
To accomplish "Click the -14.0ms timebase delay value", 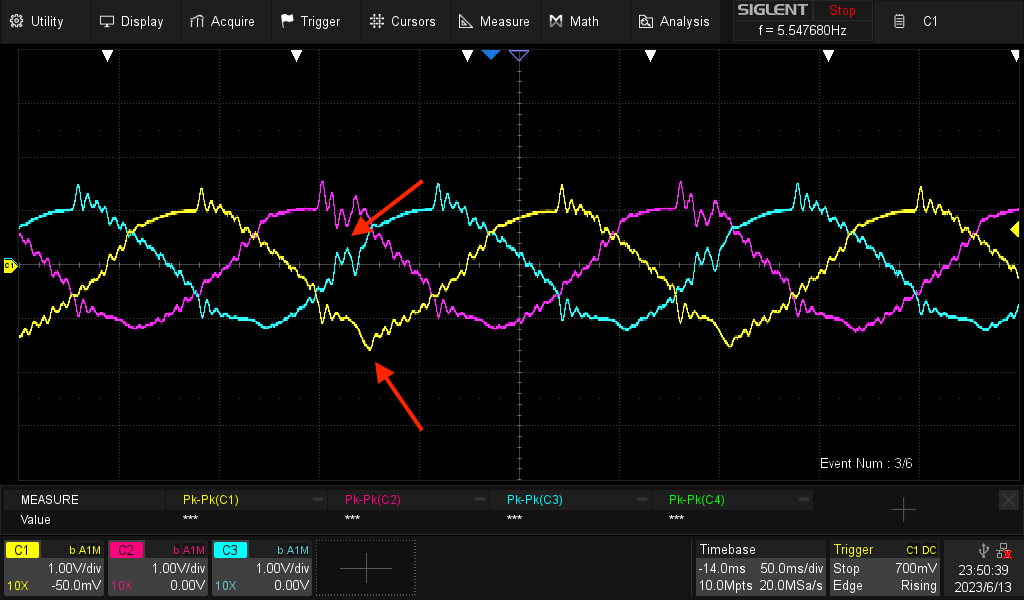I will 722,568.
